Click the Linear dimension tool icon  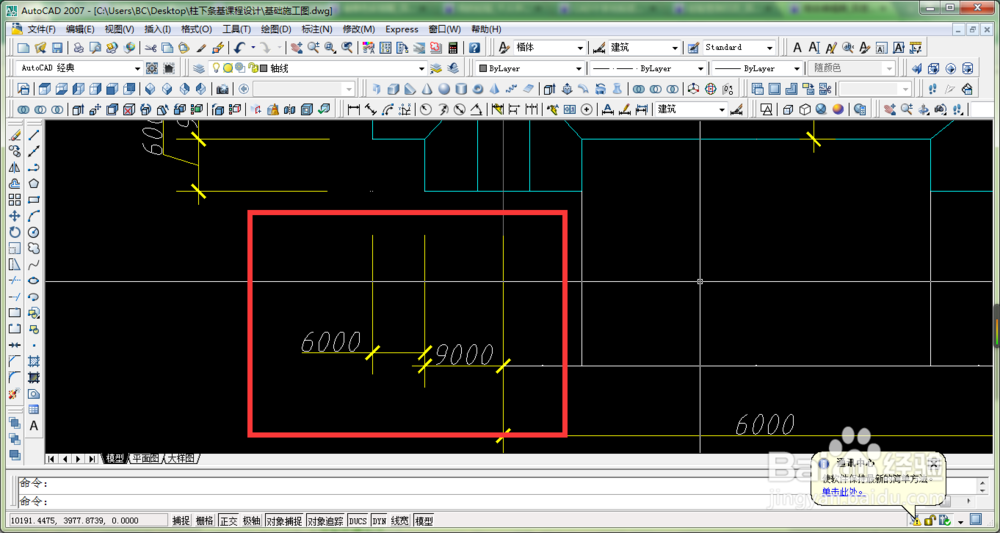point(353,109)
